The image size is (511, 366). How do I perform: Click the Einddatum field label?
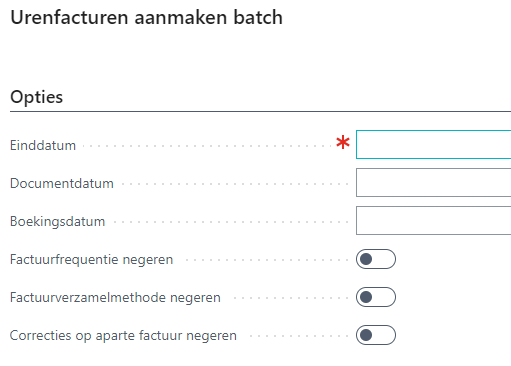43,146
